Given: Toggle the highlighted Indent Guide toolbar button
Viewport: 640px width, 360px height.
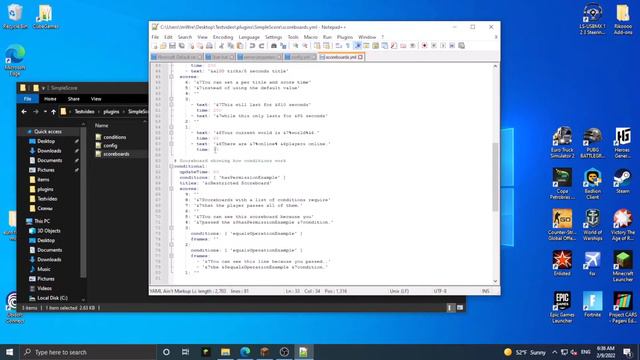Looking at the screenshot, I should 358,46.
